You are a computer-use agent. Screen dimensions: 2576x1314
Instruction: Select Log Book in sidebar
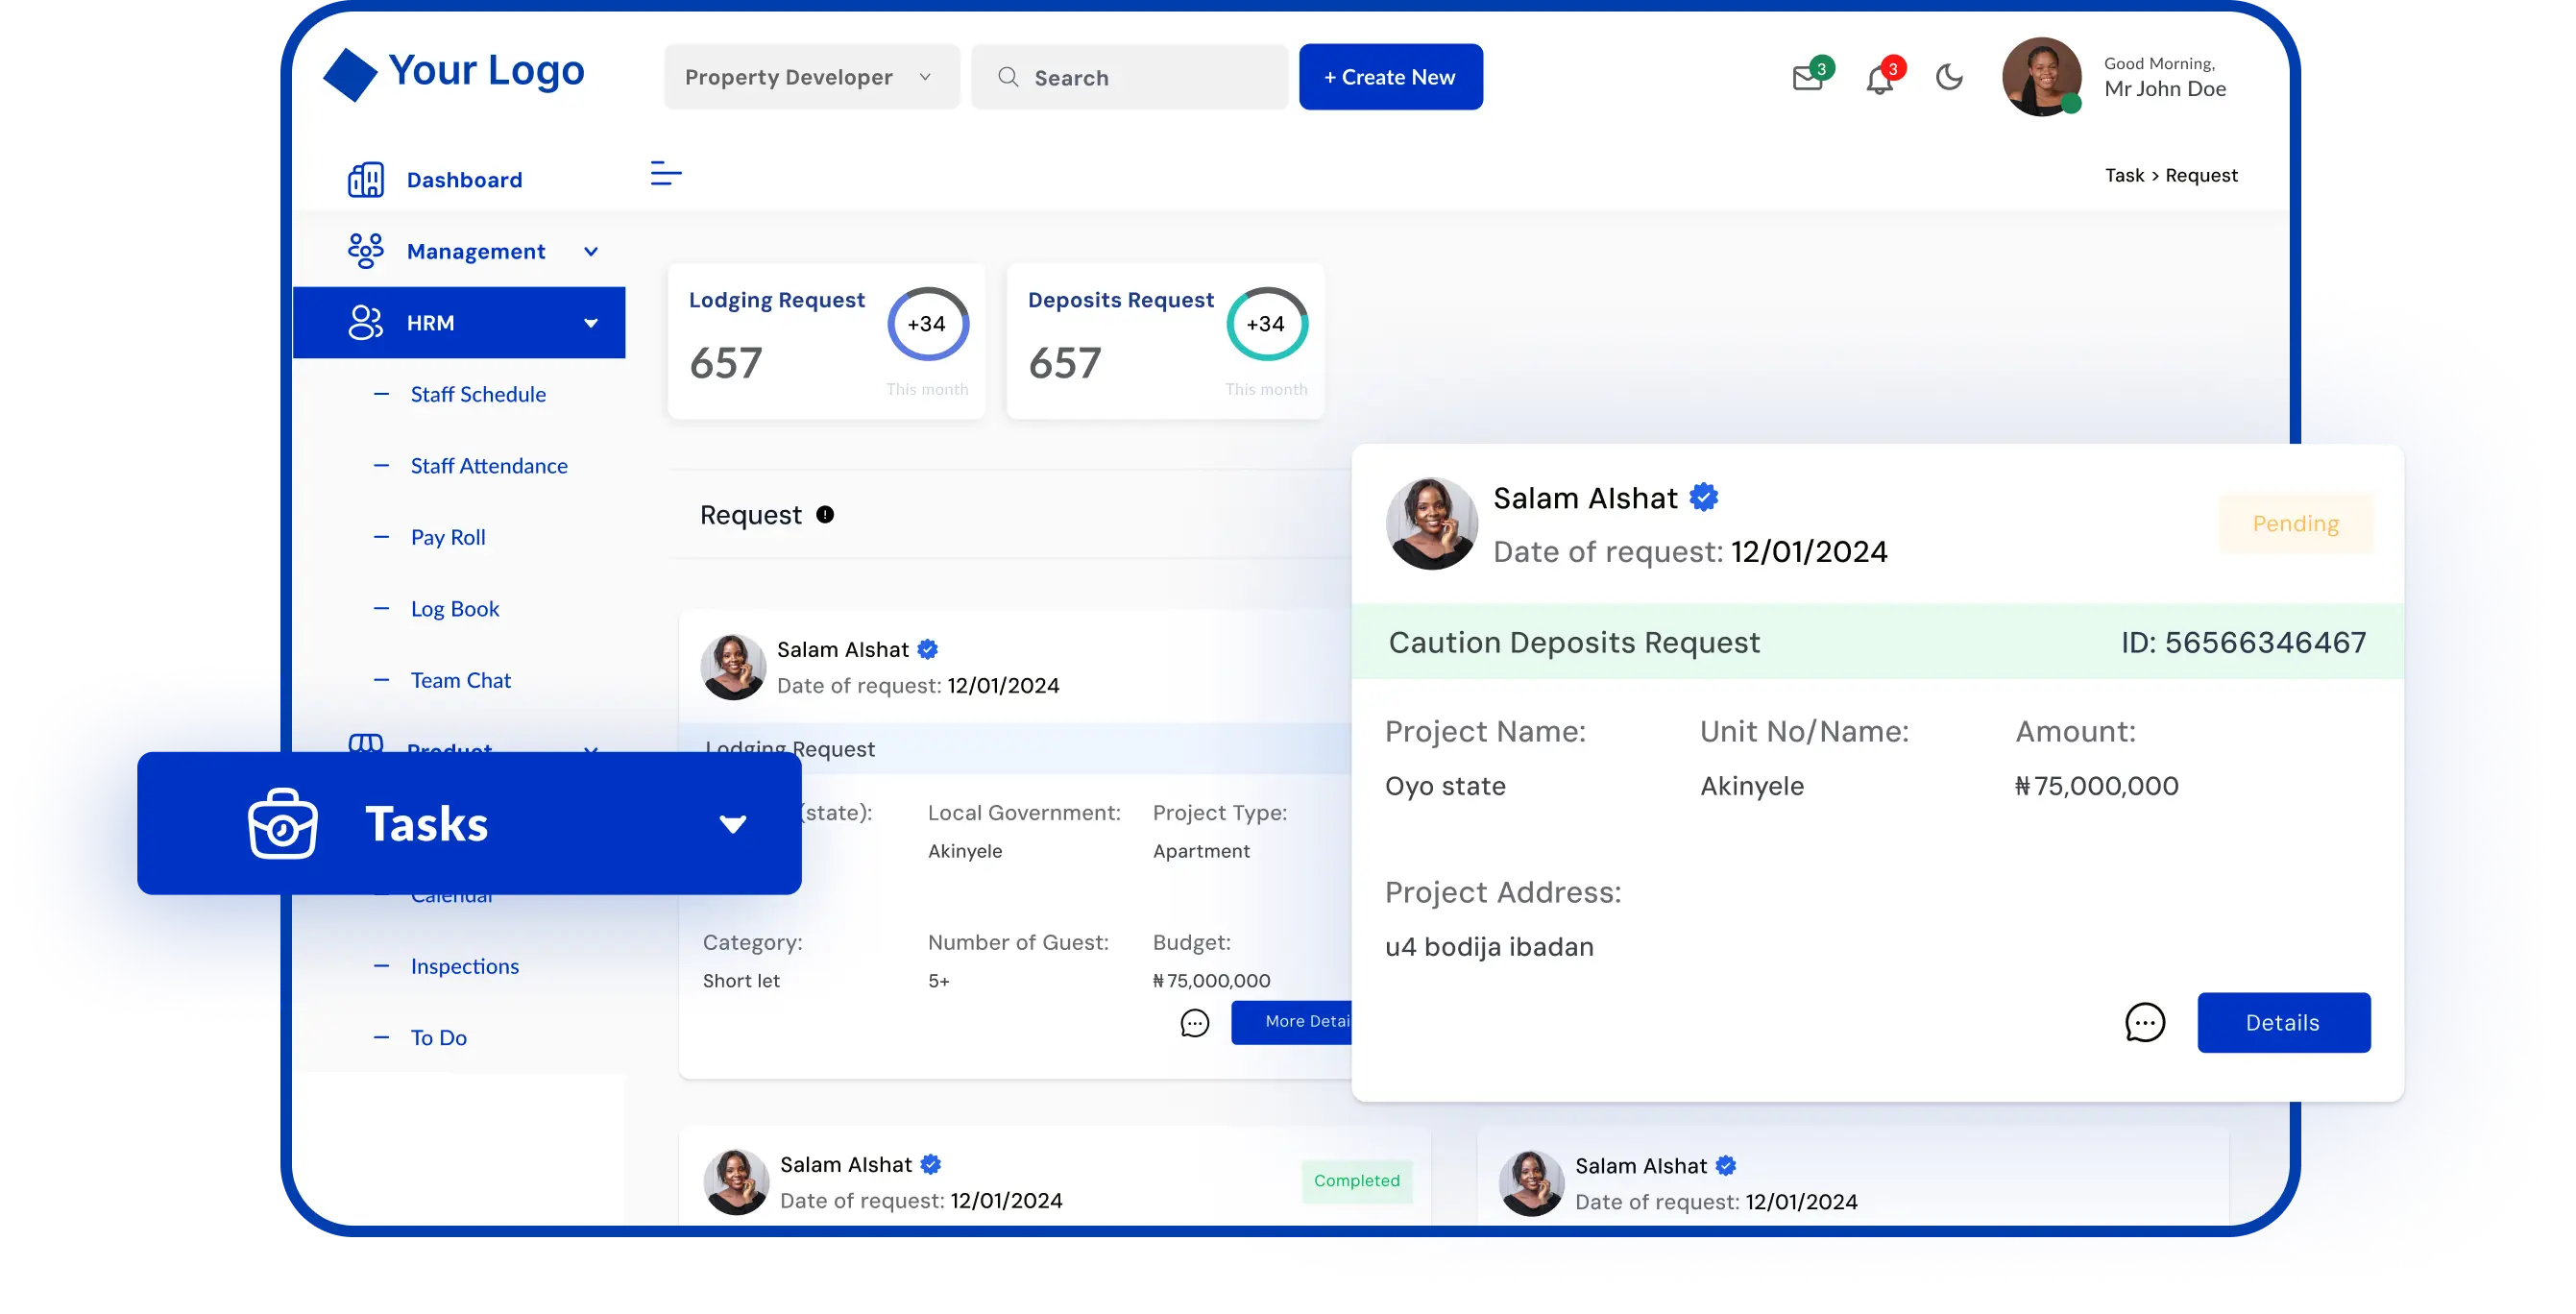coord(455,609)
